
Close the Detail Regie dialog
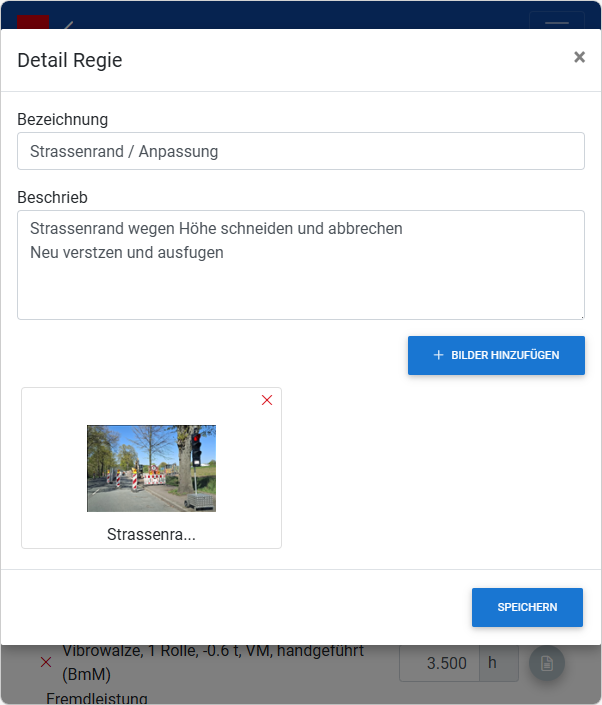tap(579, 57)
